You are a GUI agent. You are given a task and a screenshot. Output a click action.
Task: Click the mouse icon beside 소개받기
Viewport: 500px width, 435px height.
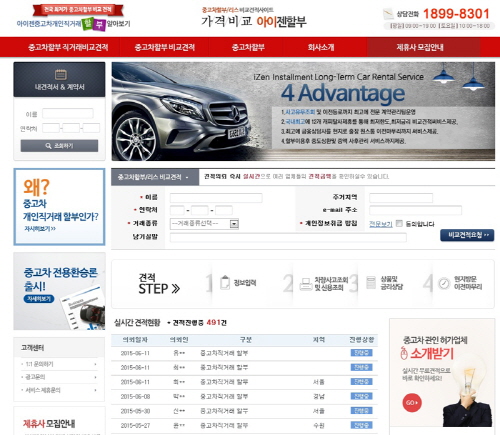[x=404, y=353]
